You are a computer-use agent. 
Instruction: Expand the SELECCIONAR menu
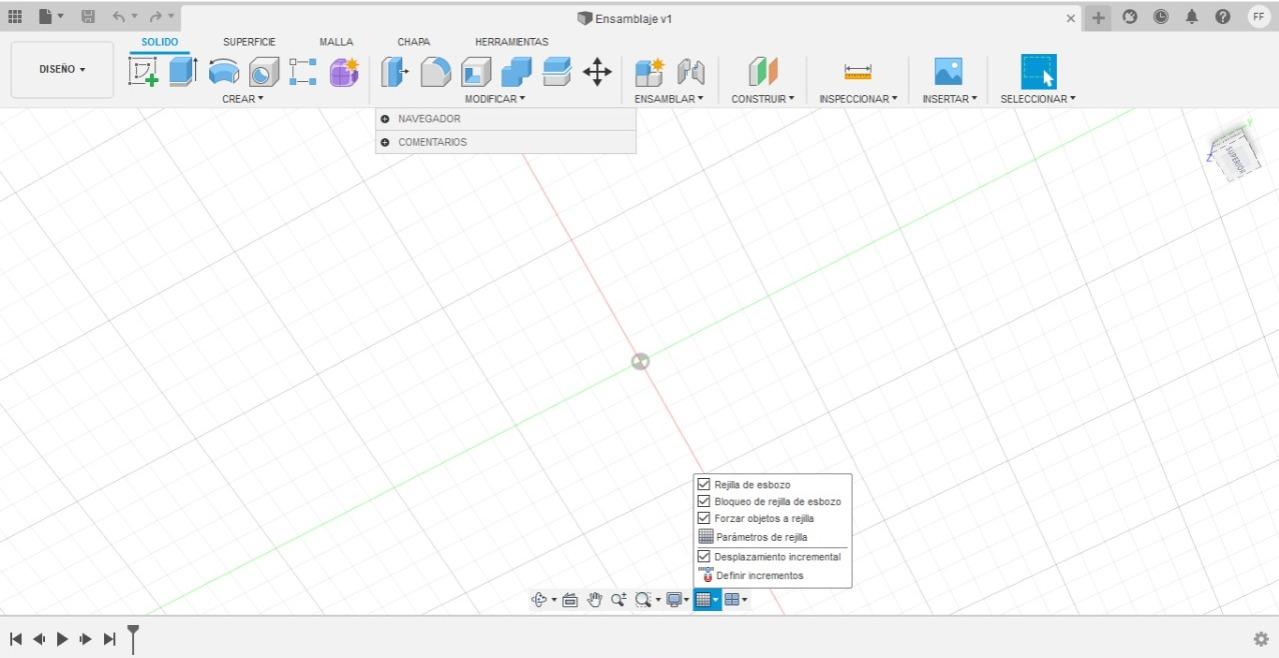(x=1038, y=99)
